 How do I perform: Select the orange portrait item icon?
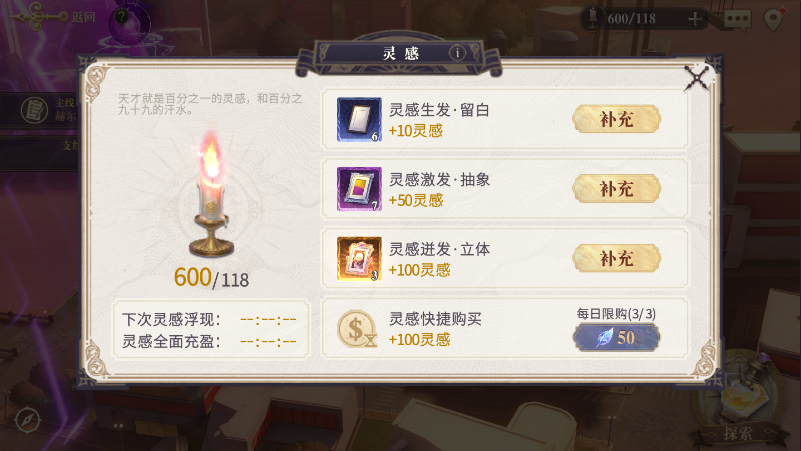(359, 258)
